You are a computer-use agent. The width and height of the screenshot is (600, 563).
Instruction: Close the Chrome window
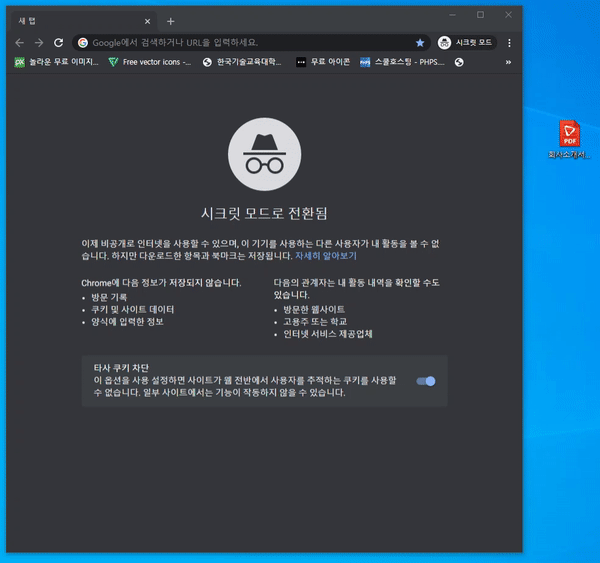coord(508,15)
